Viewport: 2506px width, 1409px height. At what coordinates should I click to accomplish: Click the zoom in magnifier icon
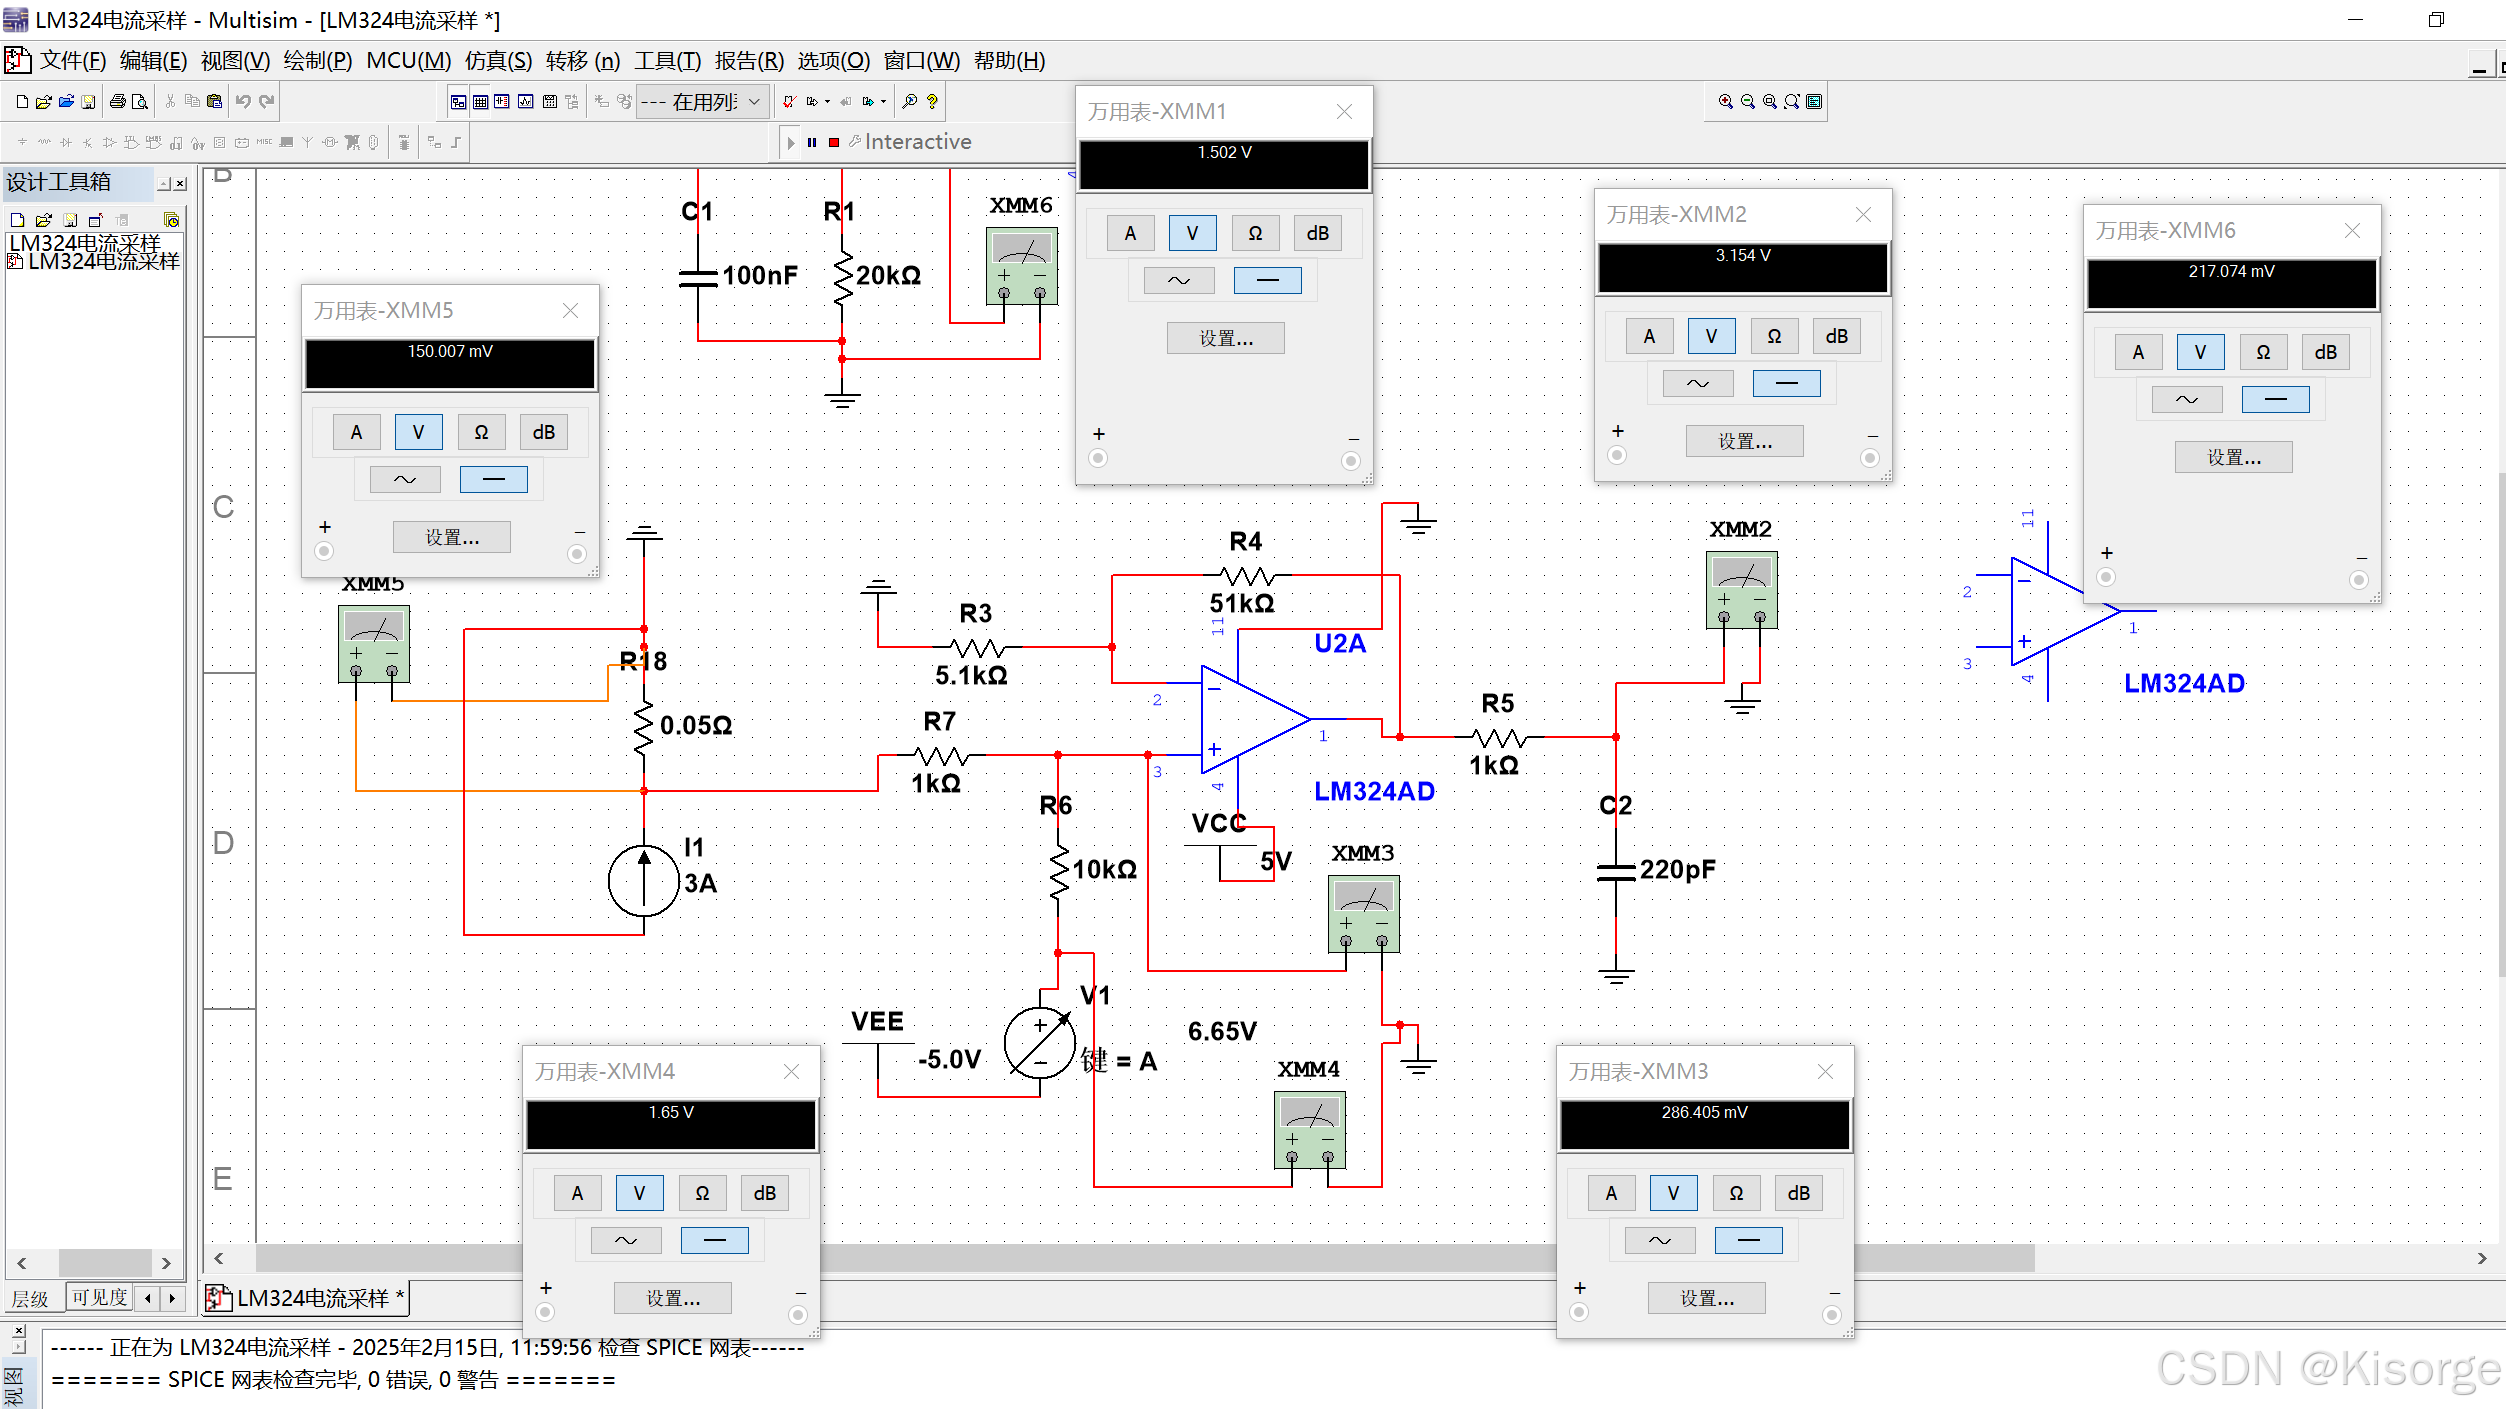coord(1725,101)
